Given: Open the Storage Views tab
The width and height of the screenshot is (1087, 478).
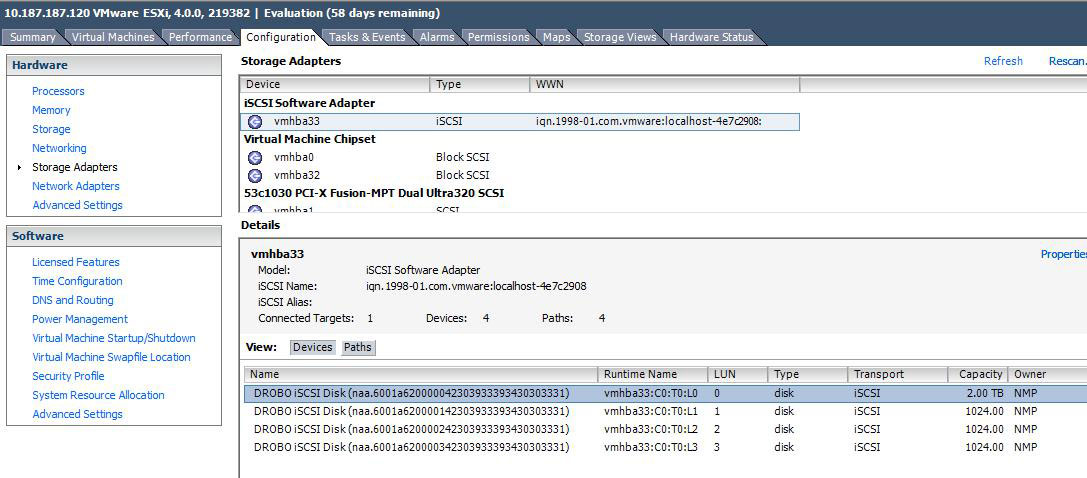Looking at the screenshot, I should (x=620, y=37).
